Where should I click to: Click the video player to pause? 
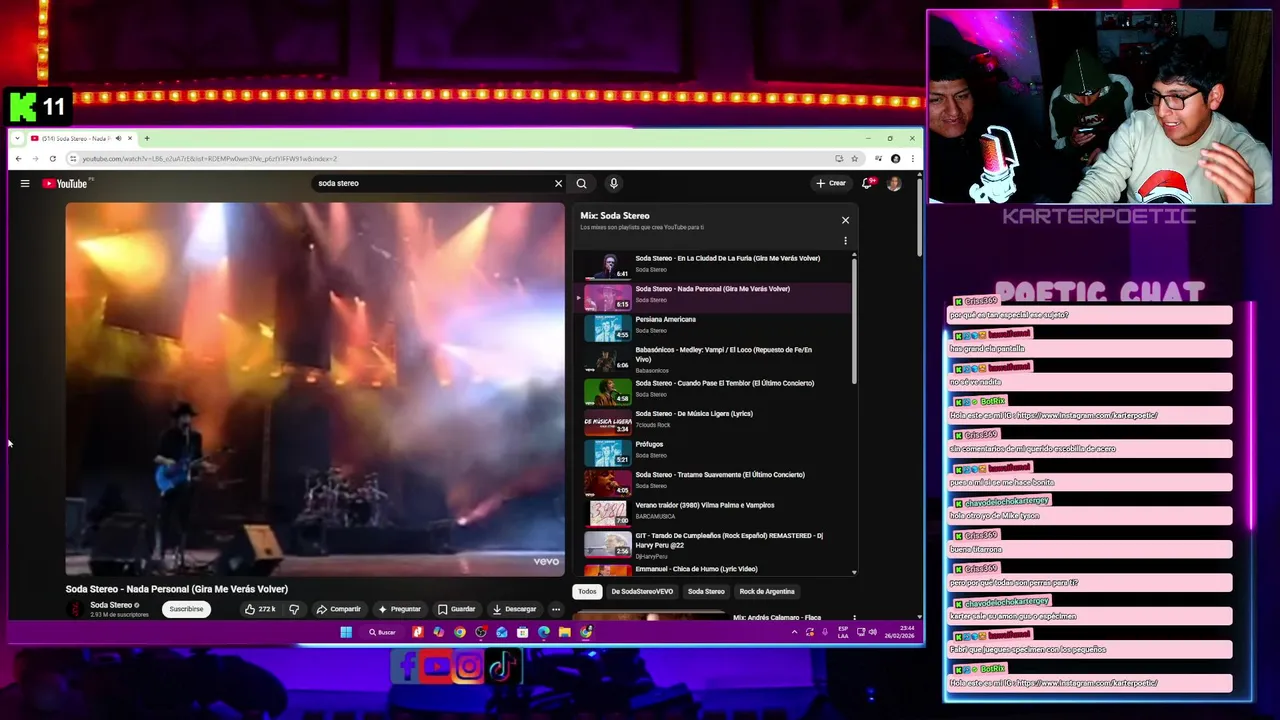click(315, 390)
